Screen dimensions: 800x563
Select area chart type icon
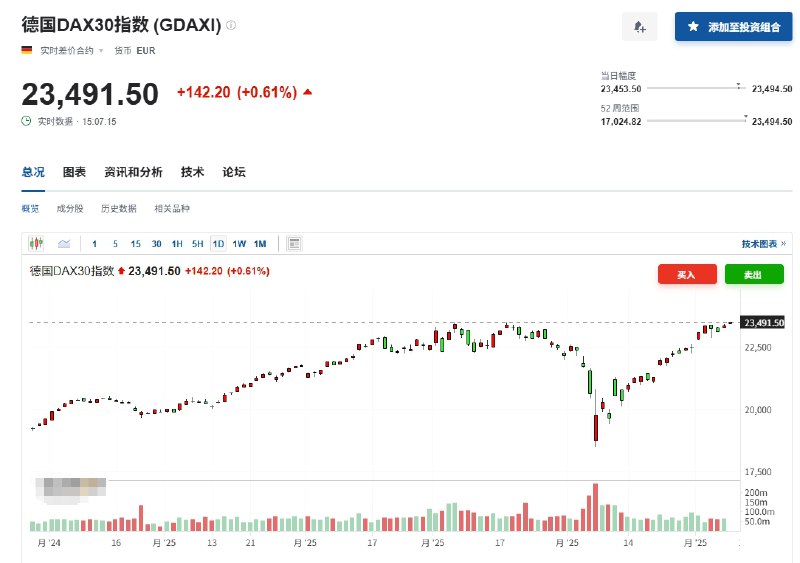(64, 243)
